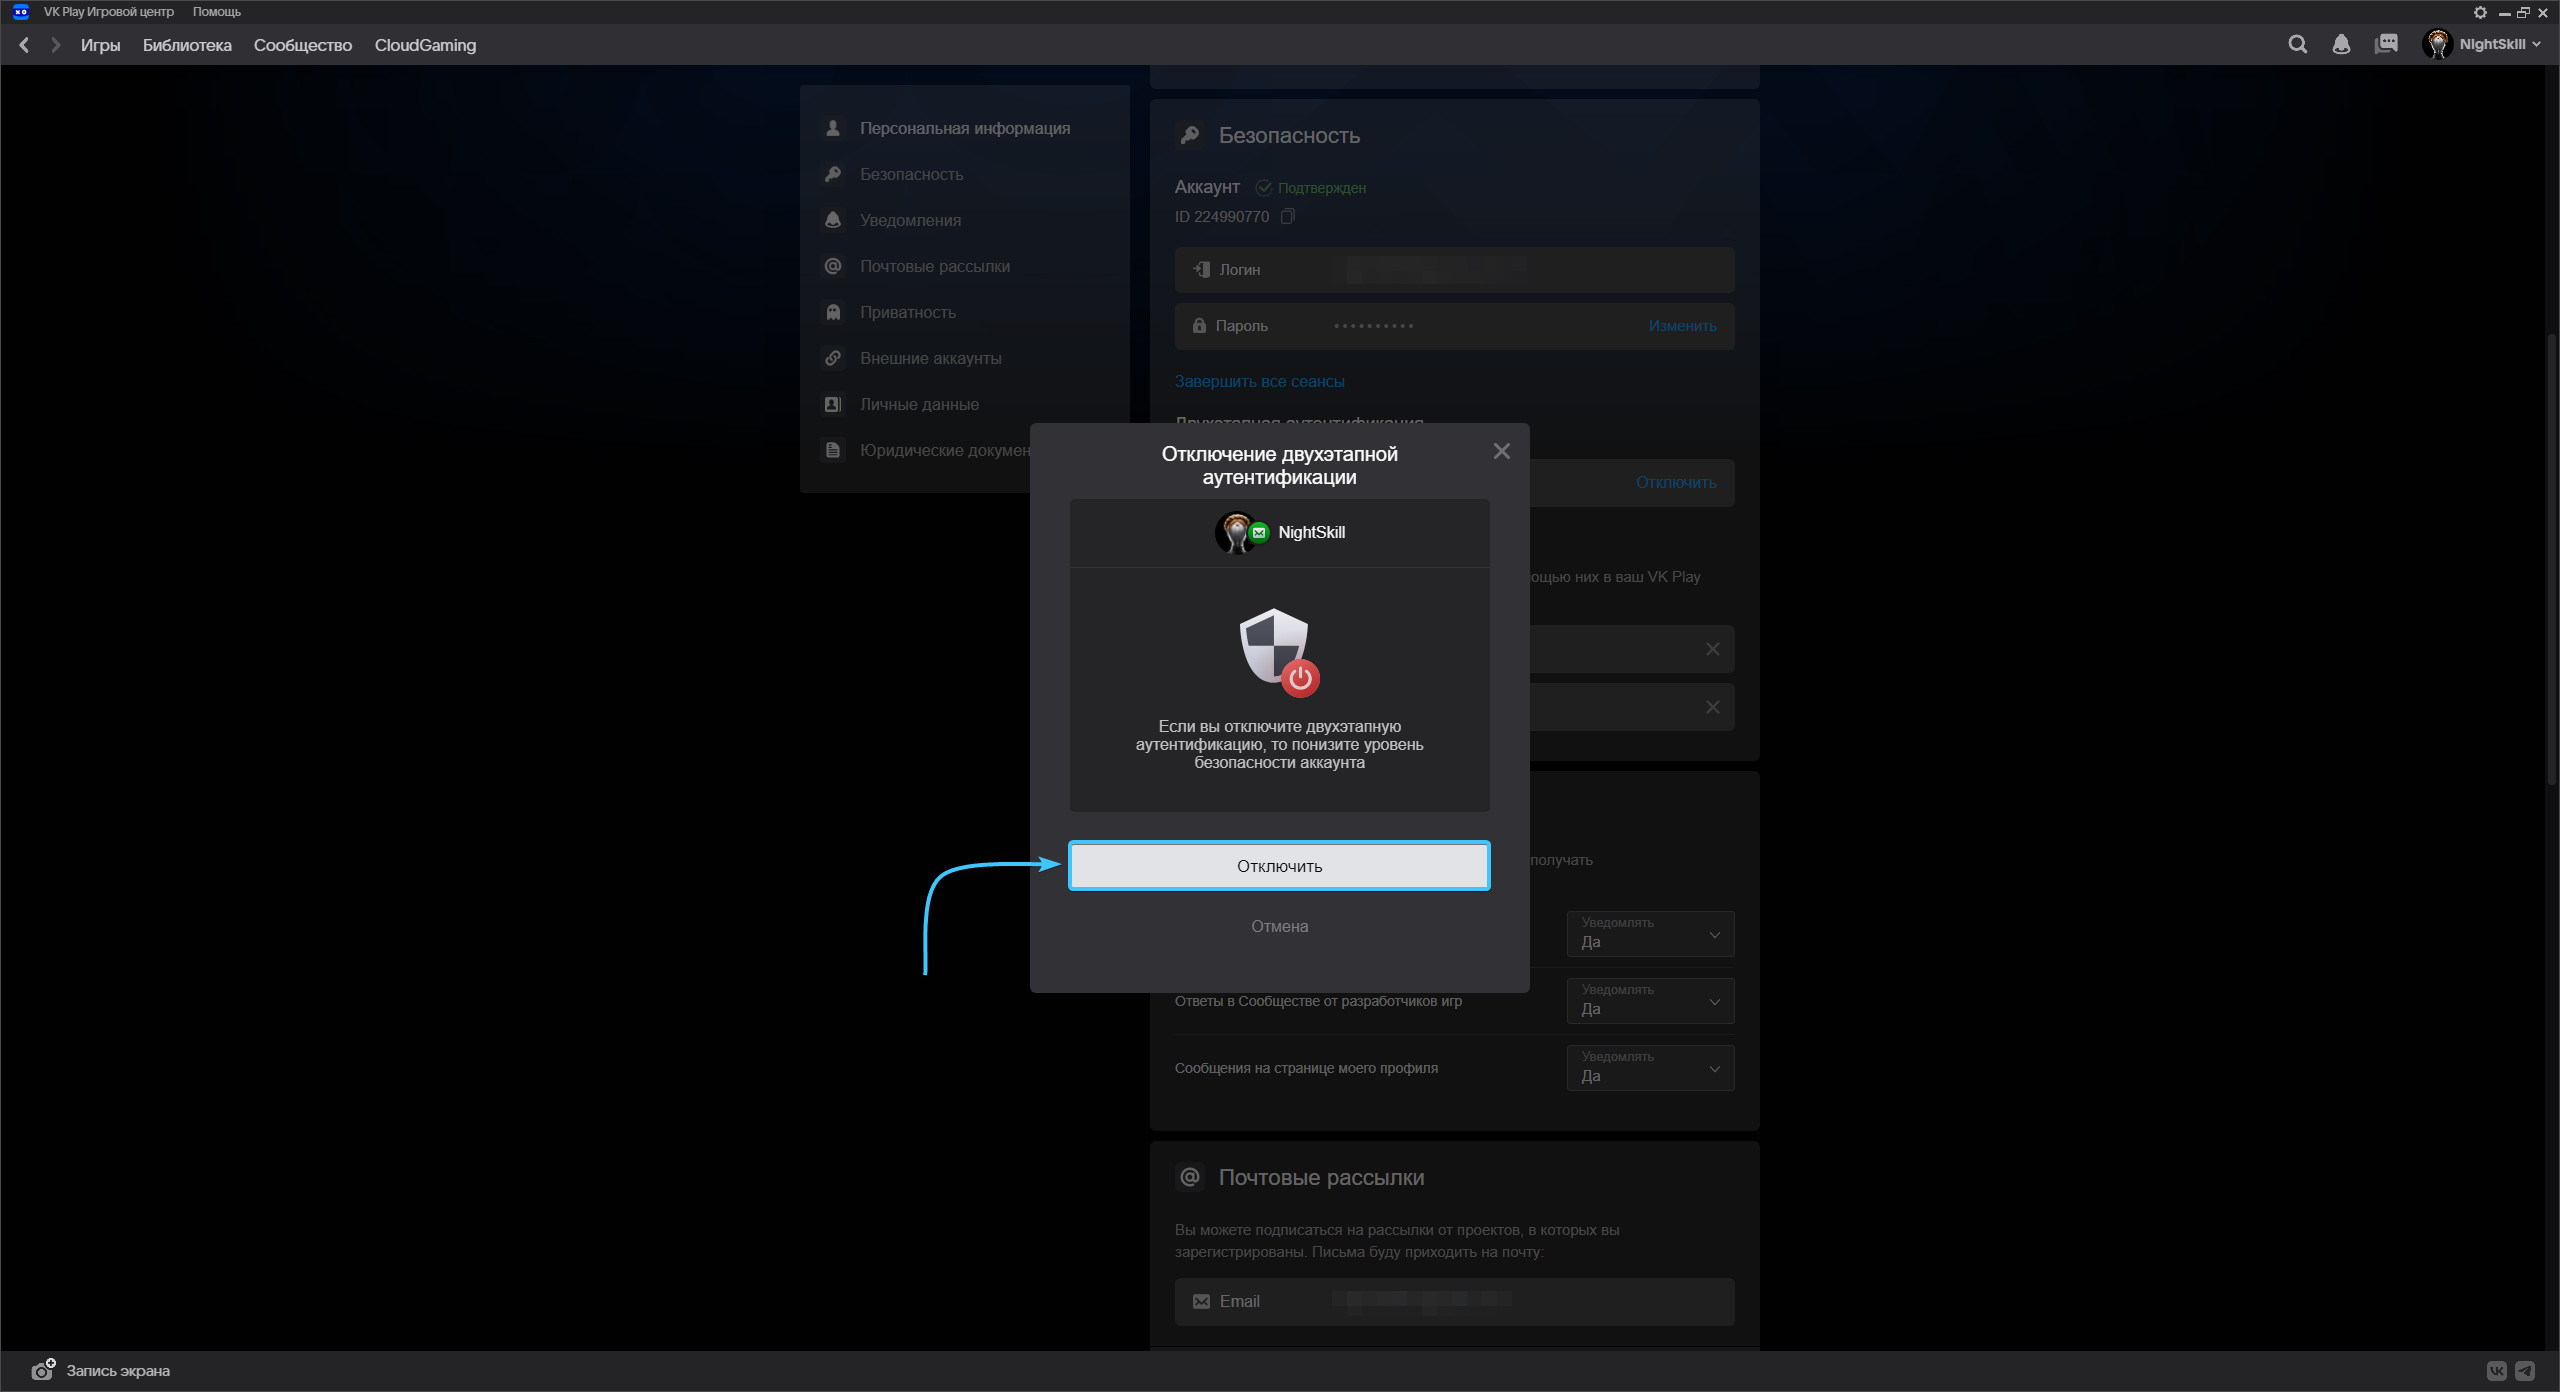Click the contact icon beside Личные данные

(x=832, y=404)
